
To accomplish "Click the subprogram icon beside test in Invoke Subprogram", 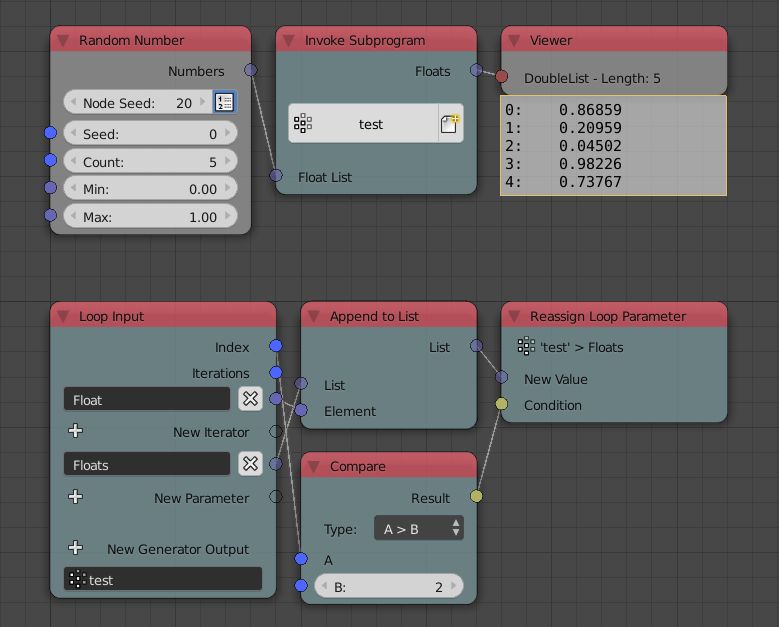I will (x=303, y=123).
